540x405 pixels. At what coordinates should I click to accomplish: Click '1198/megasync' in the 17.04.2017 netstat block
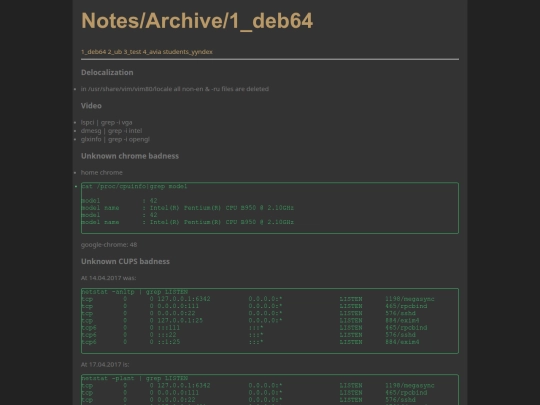click(x=410, y=386)
